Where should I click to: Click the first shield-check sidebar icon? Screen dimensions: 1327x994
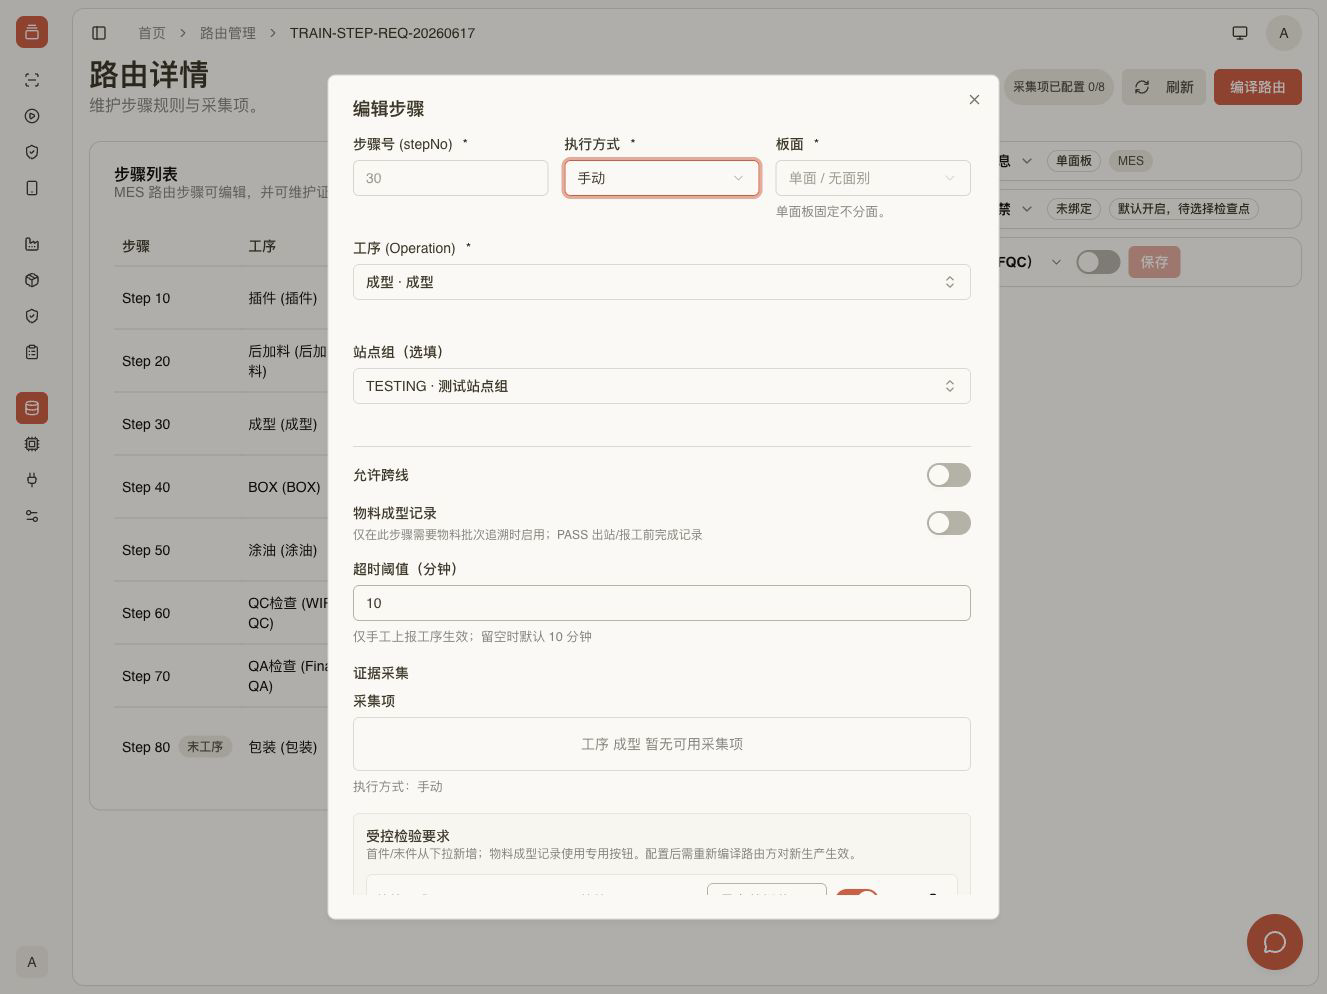(x=32, y=152)
